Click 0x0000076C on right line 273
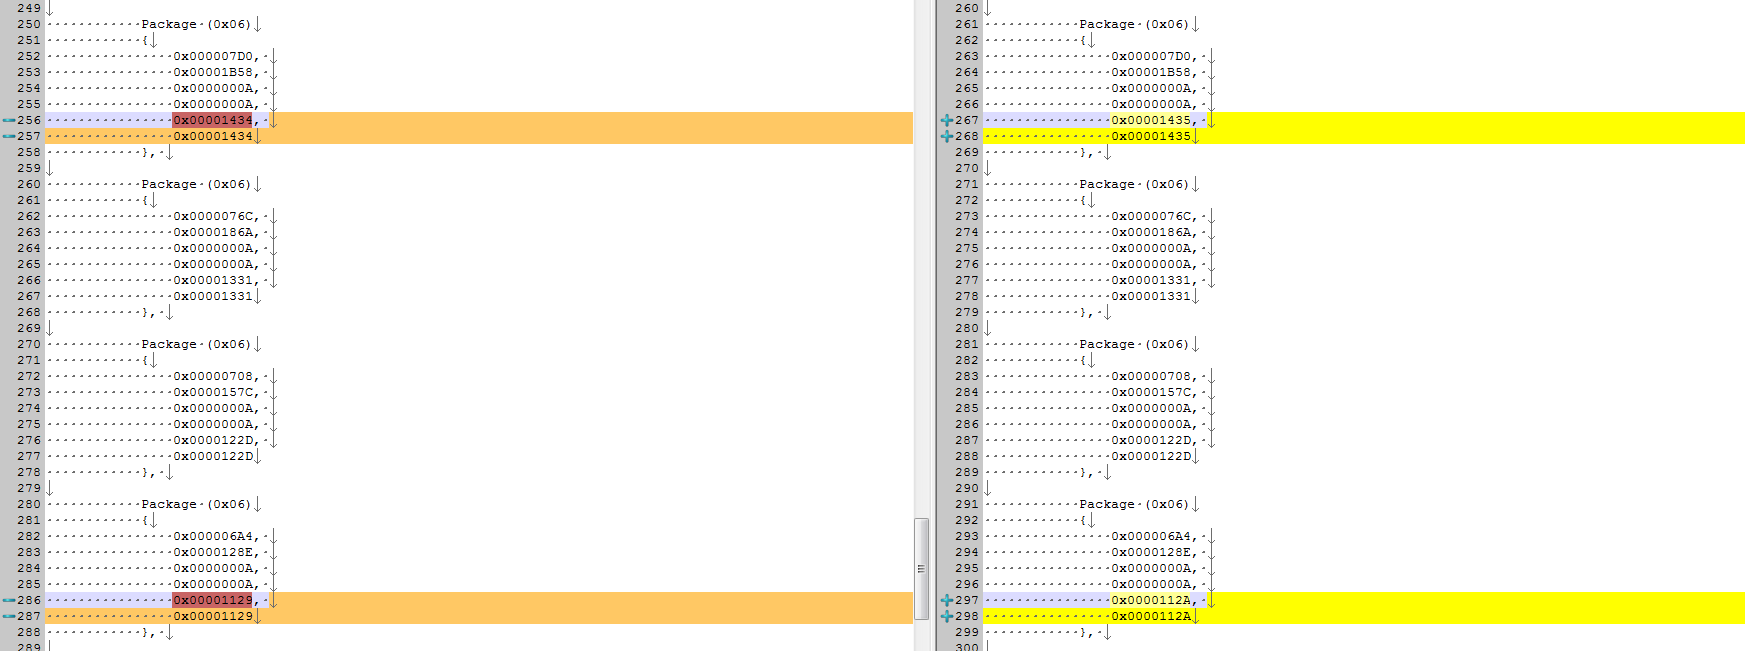 [1151, 216]
